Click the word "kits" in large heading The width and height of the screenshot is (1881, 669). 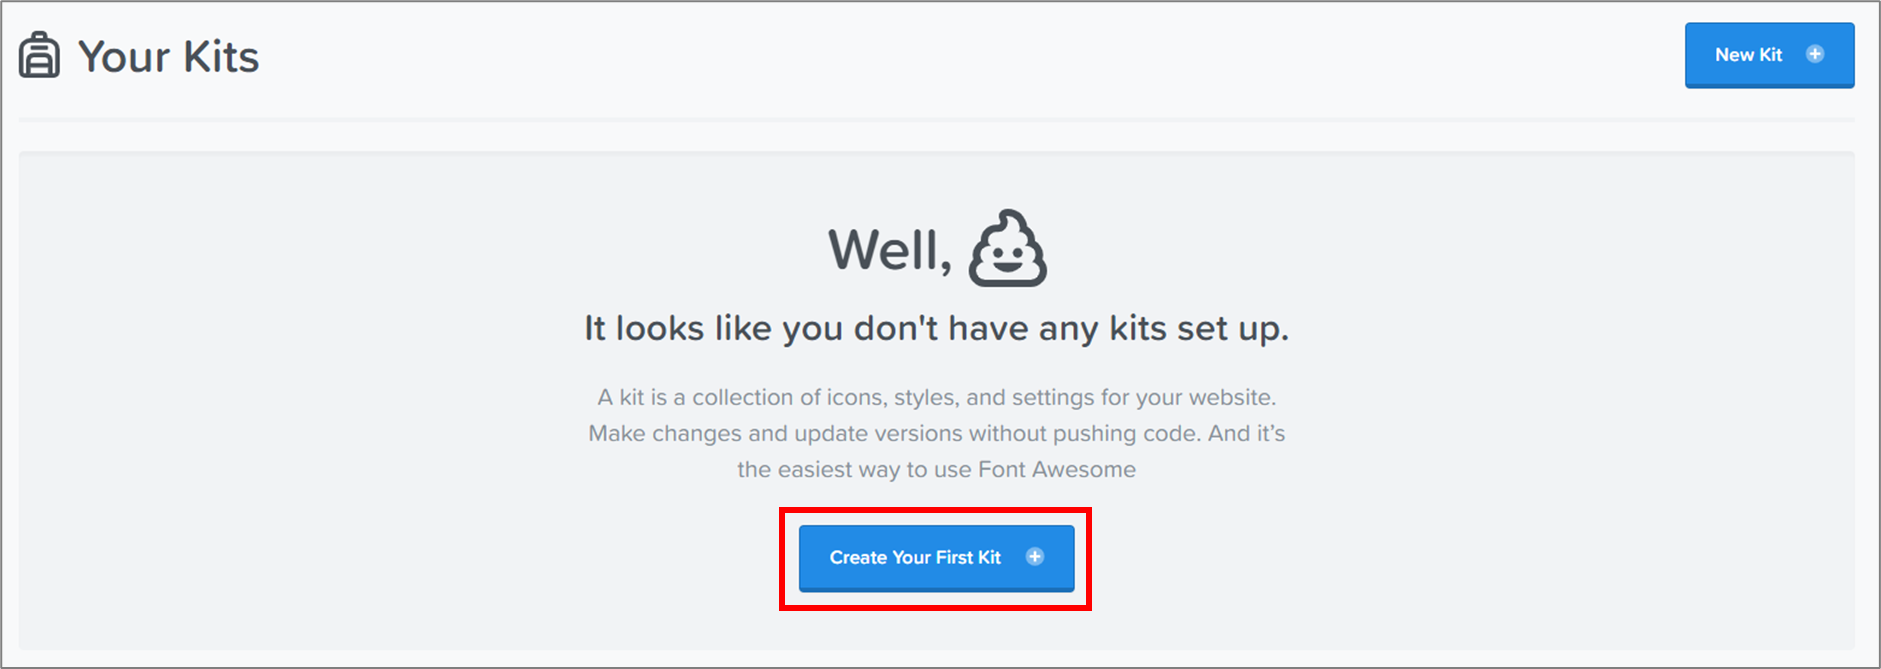point(1138,328)
